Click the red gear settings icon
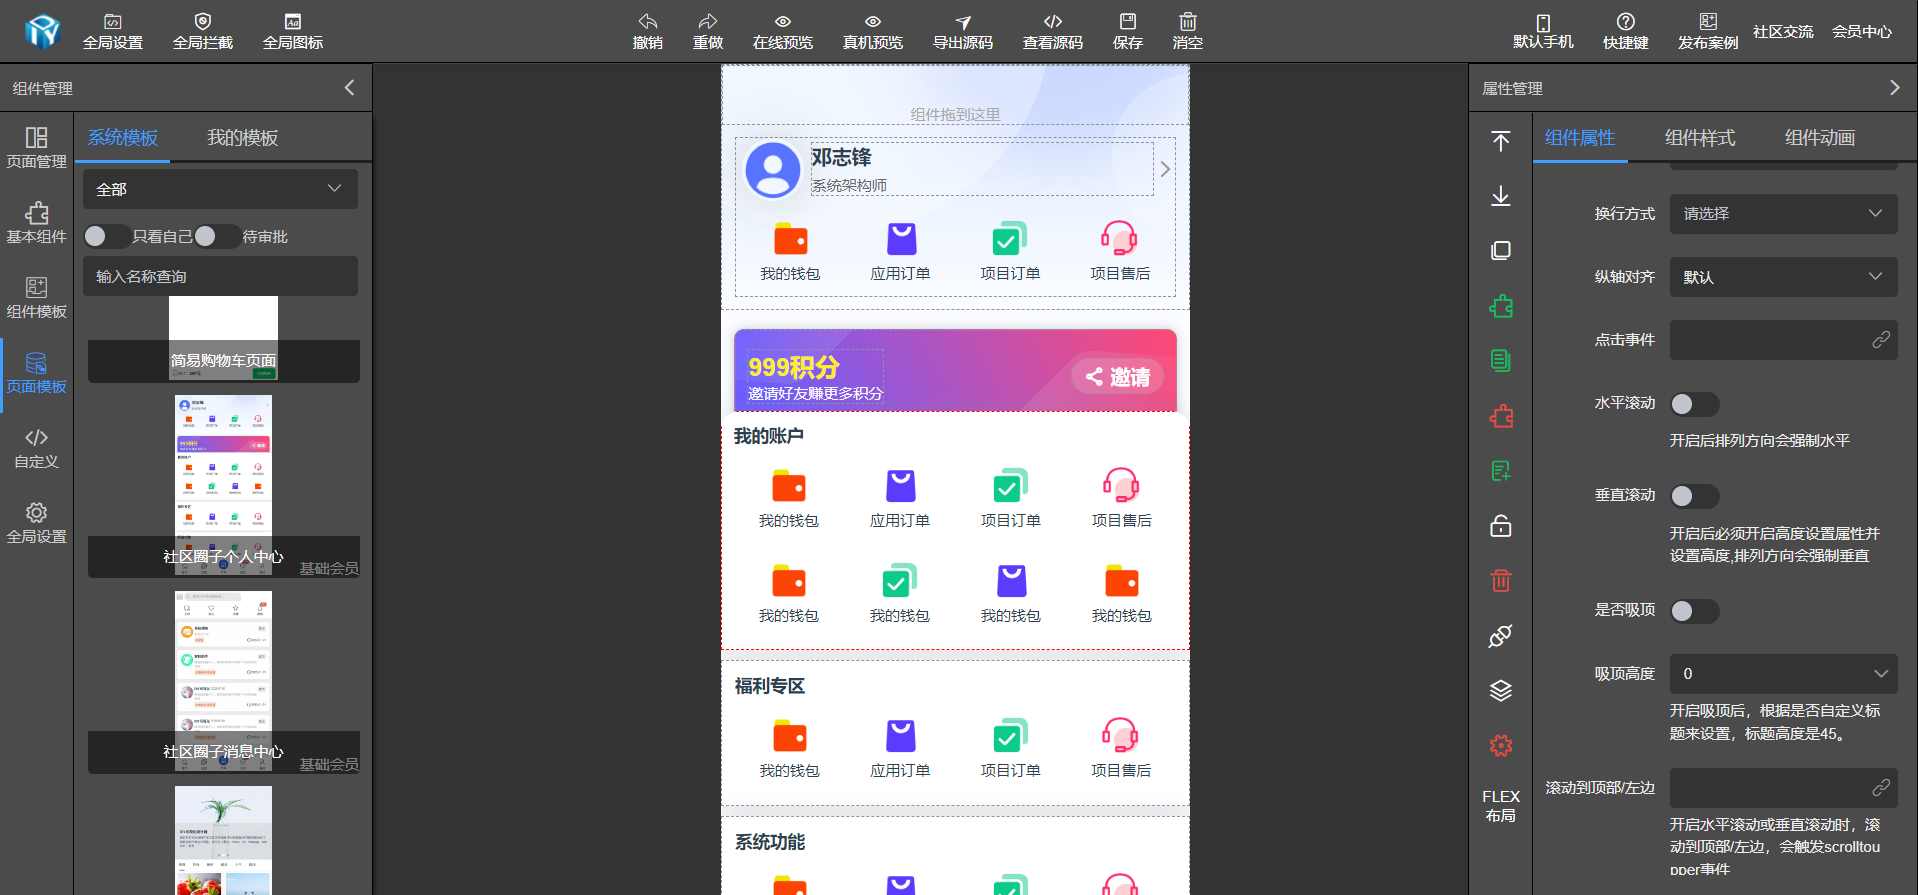 click(x=1501, y=745)
